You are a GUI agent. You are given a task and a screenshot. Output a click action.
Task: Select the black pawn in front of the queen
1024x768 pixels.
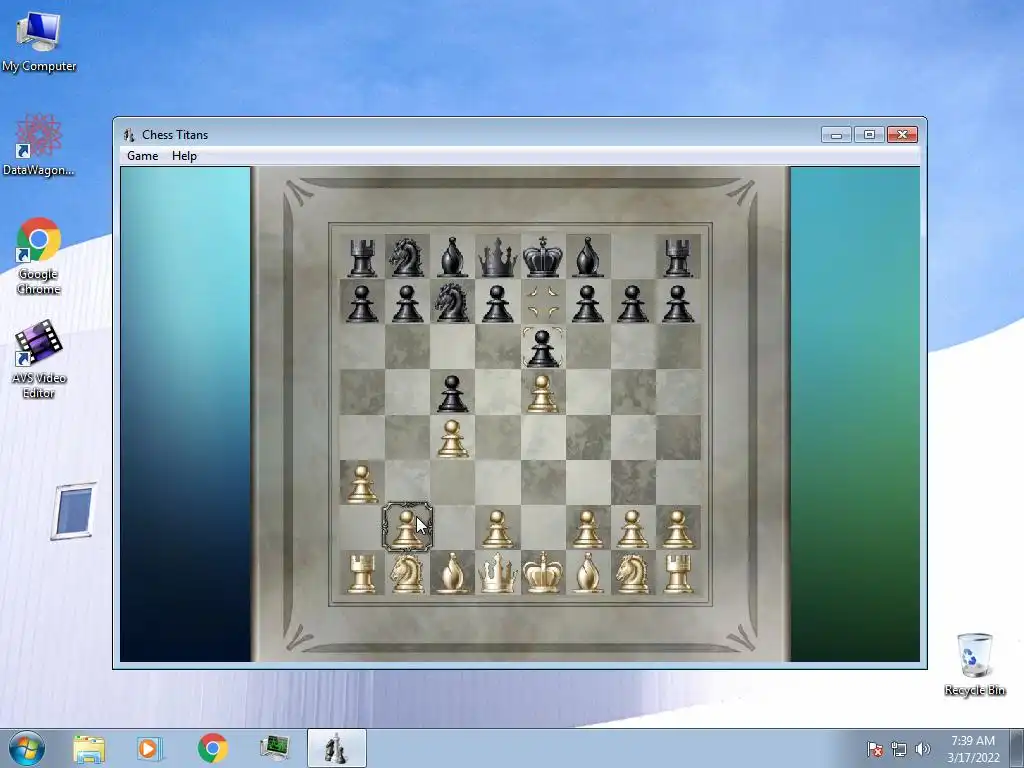pos(497,304)
